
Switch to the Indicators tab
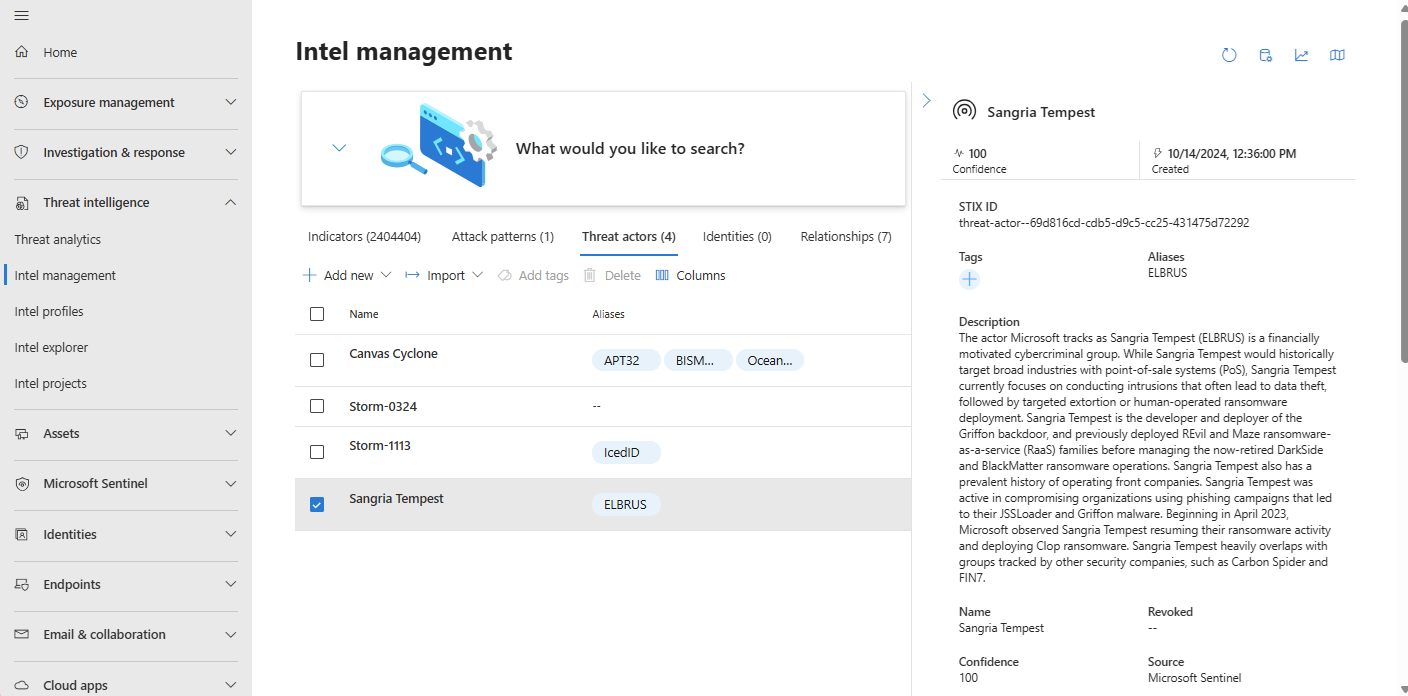[x=364, y=237]
